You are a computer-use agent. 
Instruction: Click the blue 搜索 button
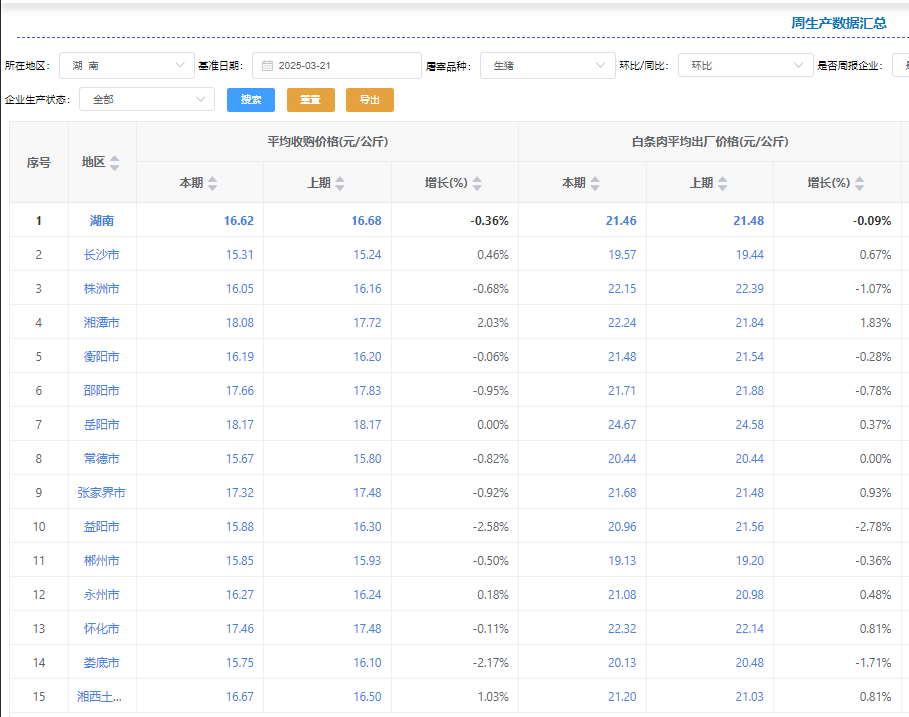pyautogui.click(x=251, y=100)
